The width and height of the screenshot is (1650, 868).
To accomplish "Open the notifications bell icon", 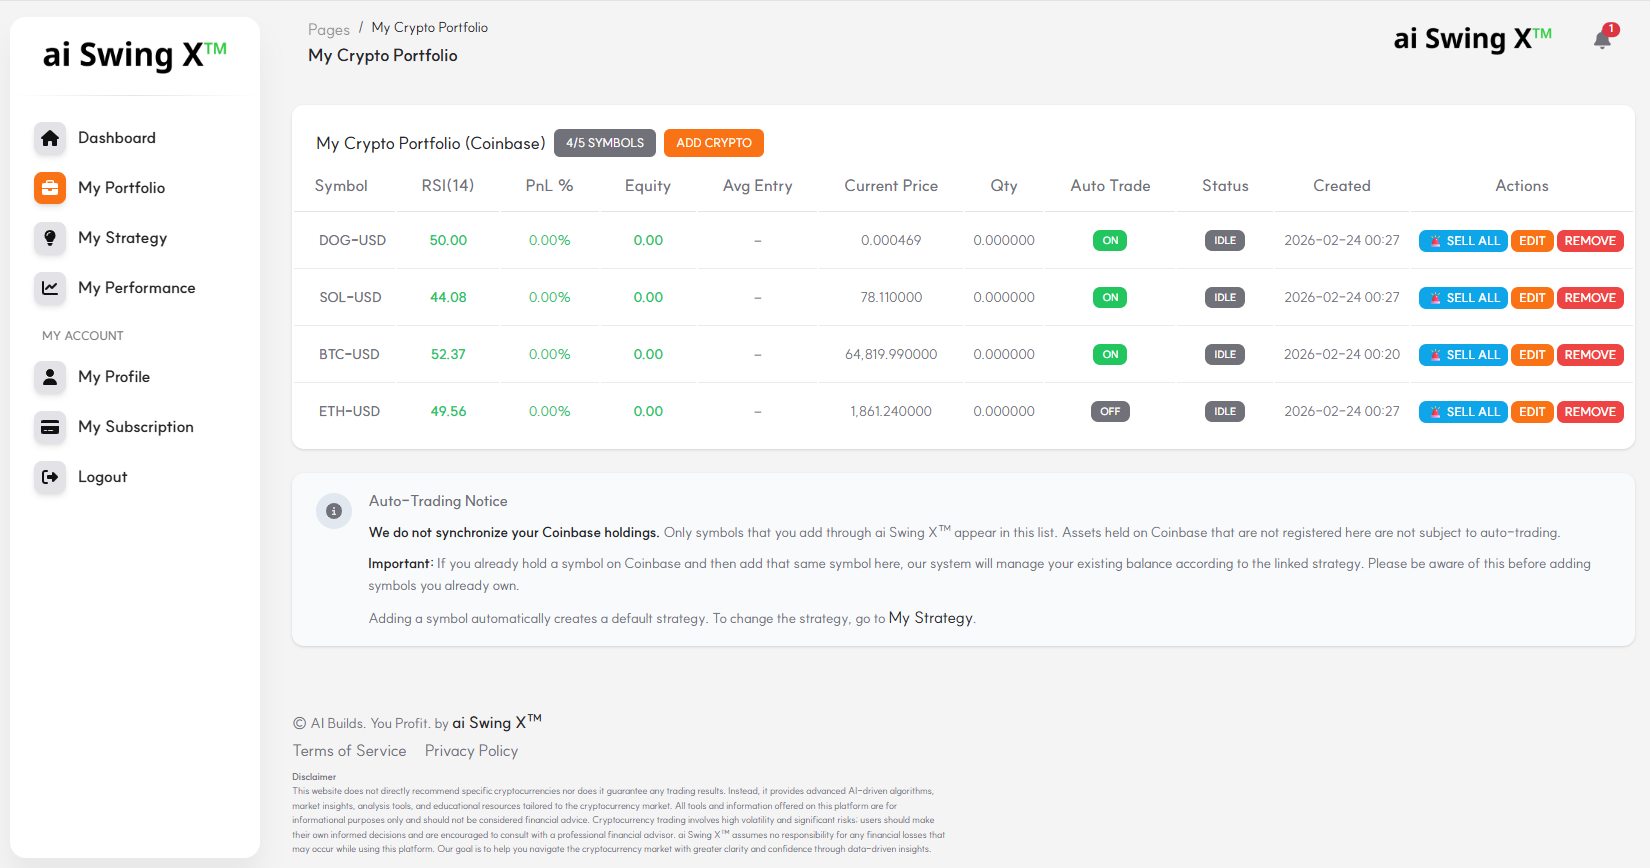I will tap(1603, 38).
